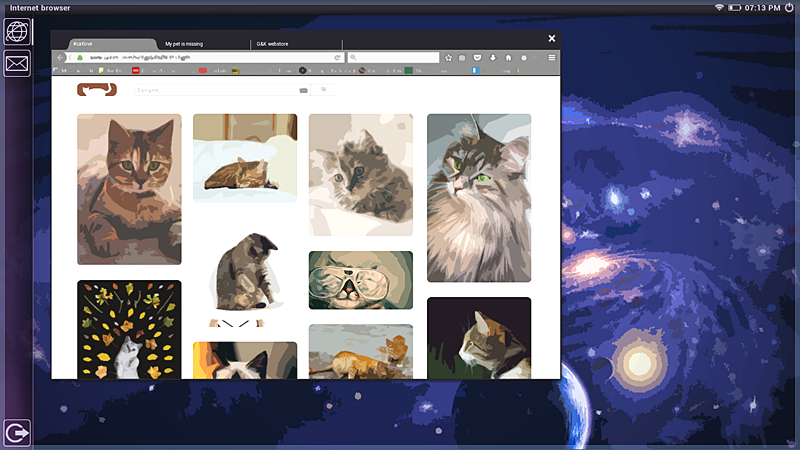Open the cat ears on orange background photo
This screenshot has height=450, width=800.
pos(245,361)
